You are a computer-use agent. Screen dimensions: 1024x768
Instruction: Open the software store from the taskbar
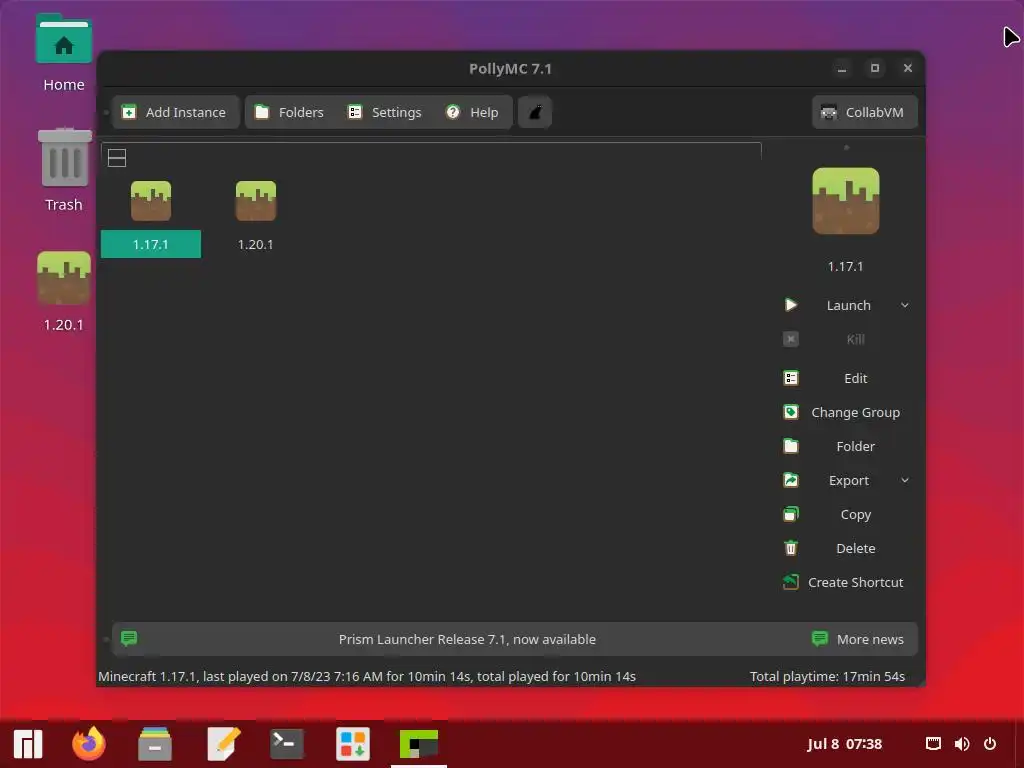click(x=353, y=744)
